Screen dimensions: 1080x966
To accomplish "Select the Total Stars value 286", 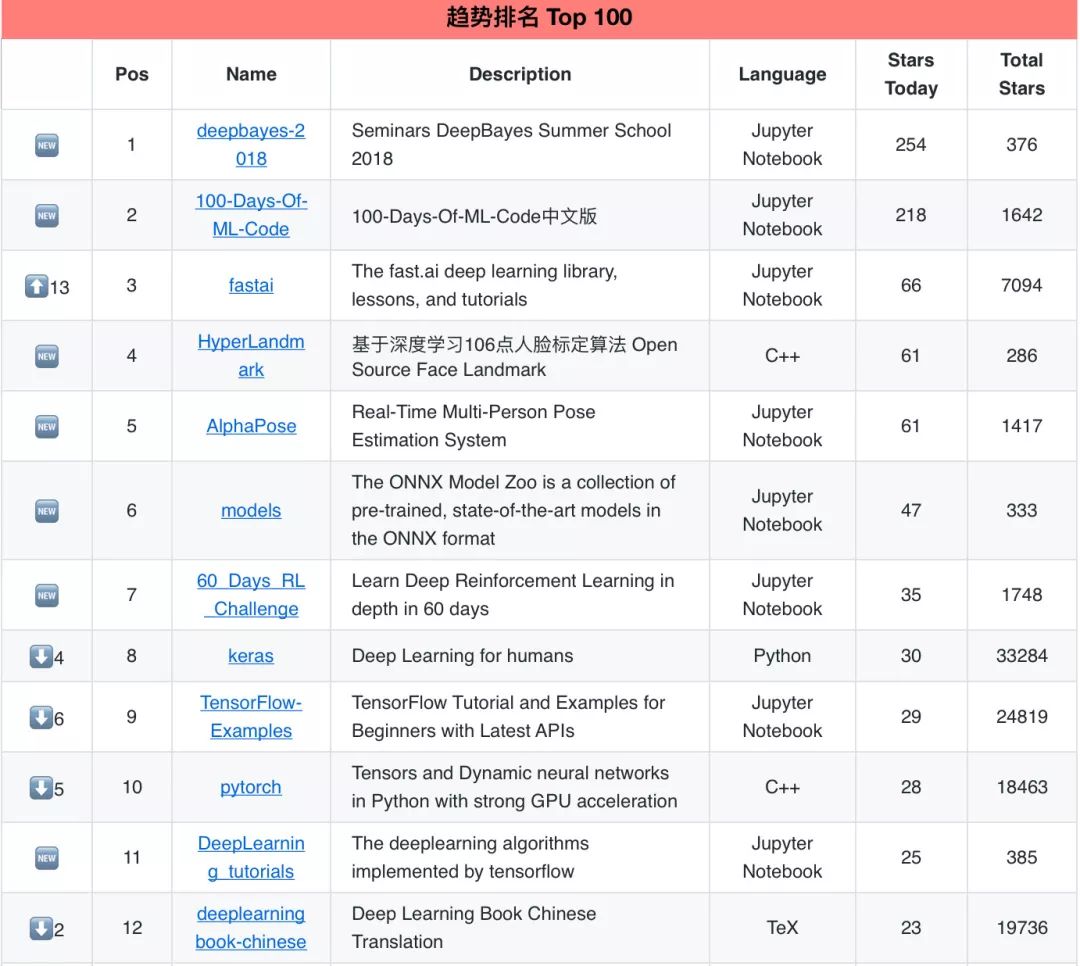I will [1021, 356].
